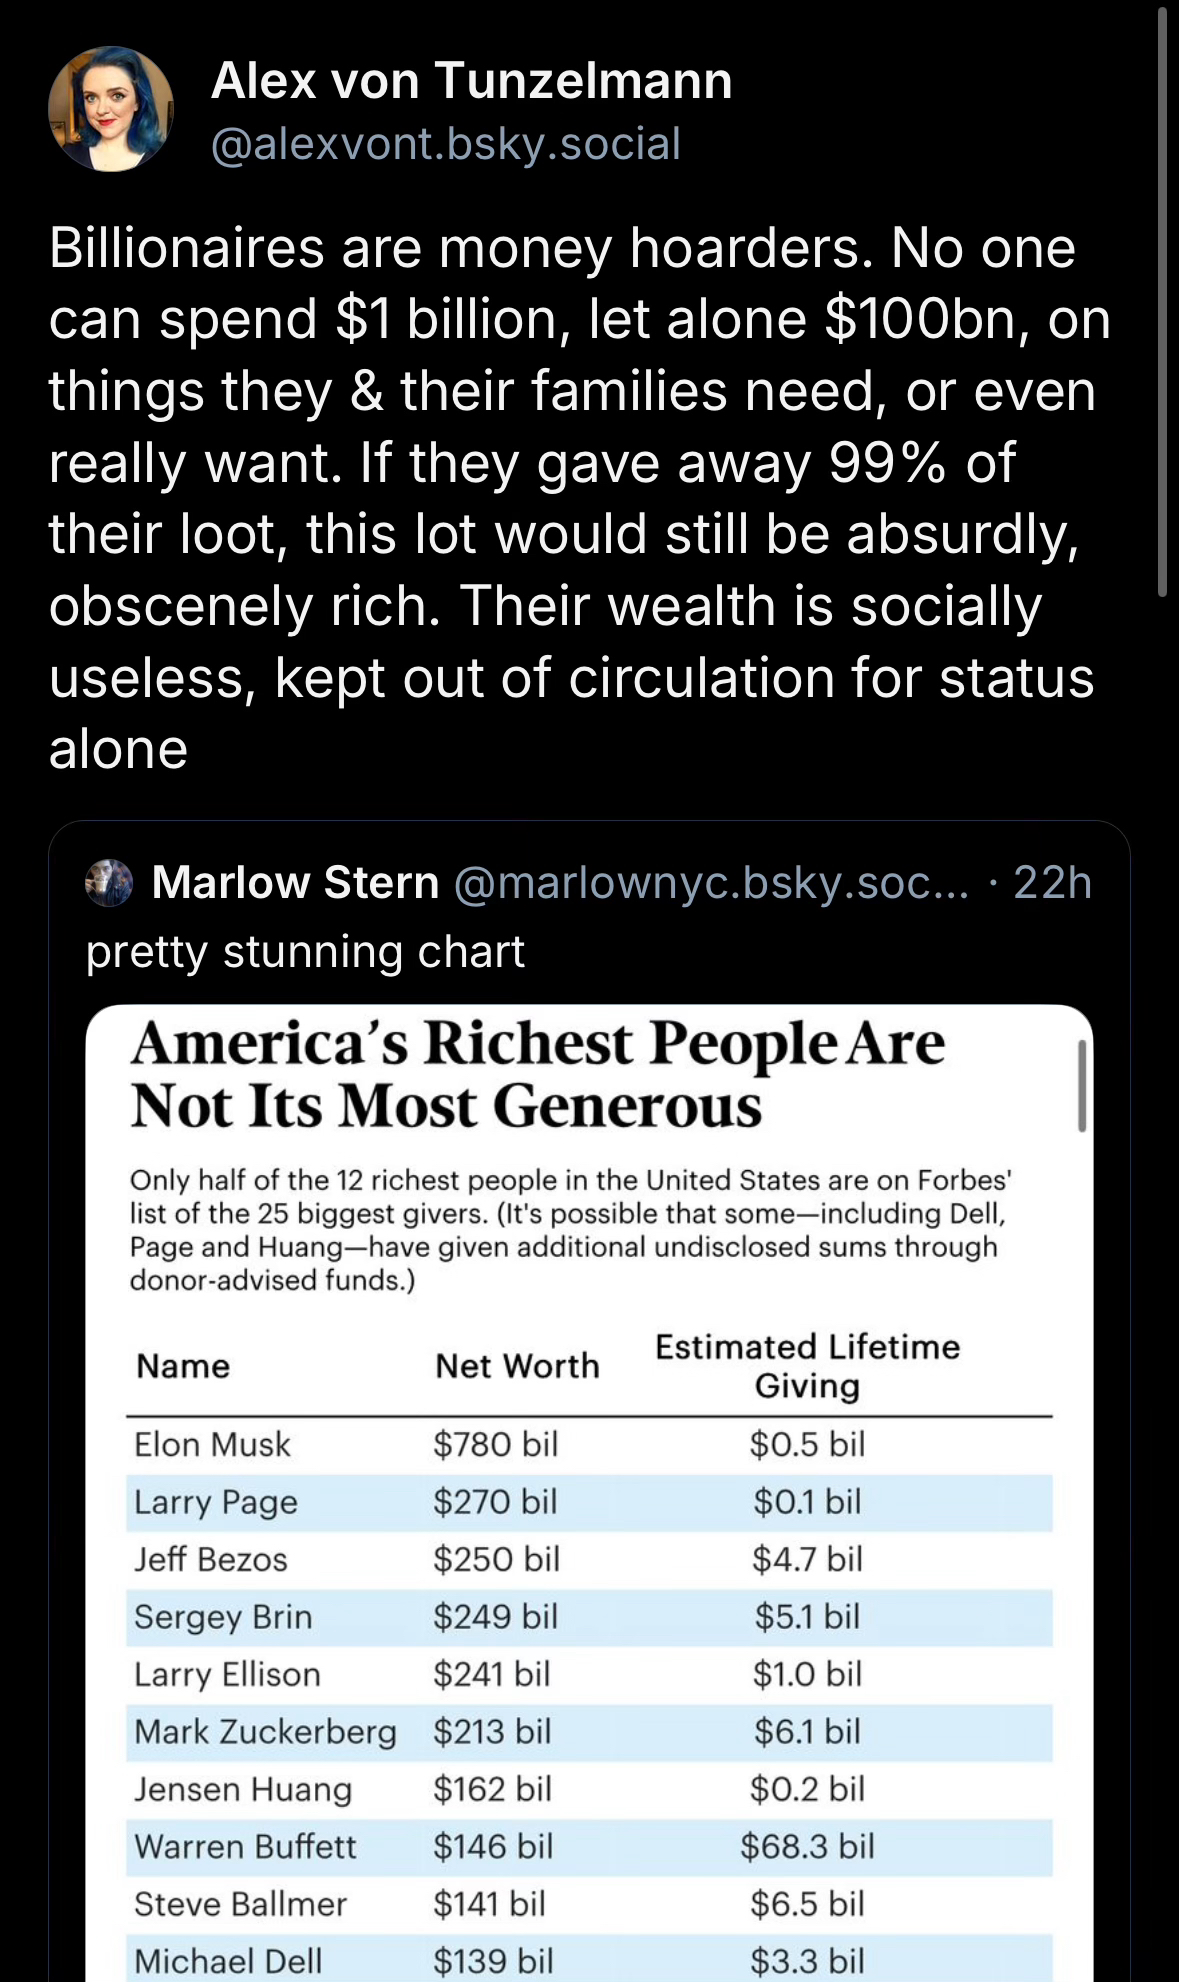Open the @alexvont.bsky.social handle
Screen dimensions: 1179x1982
point(446,144)
